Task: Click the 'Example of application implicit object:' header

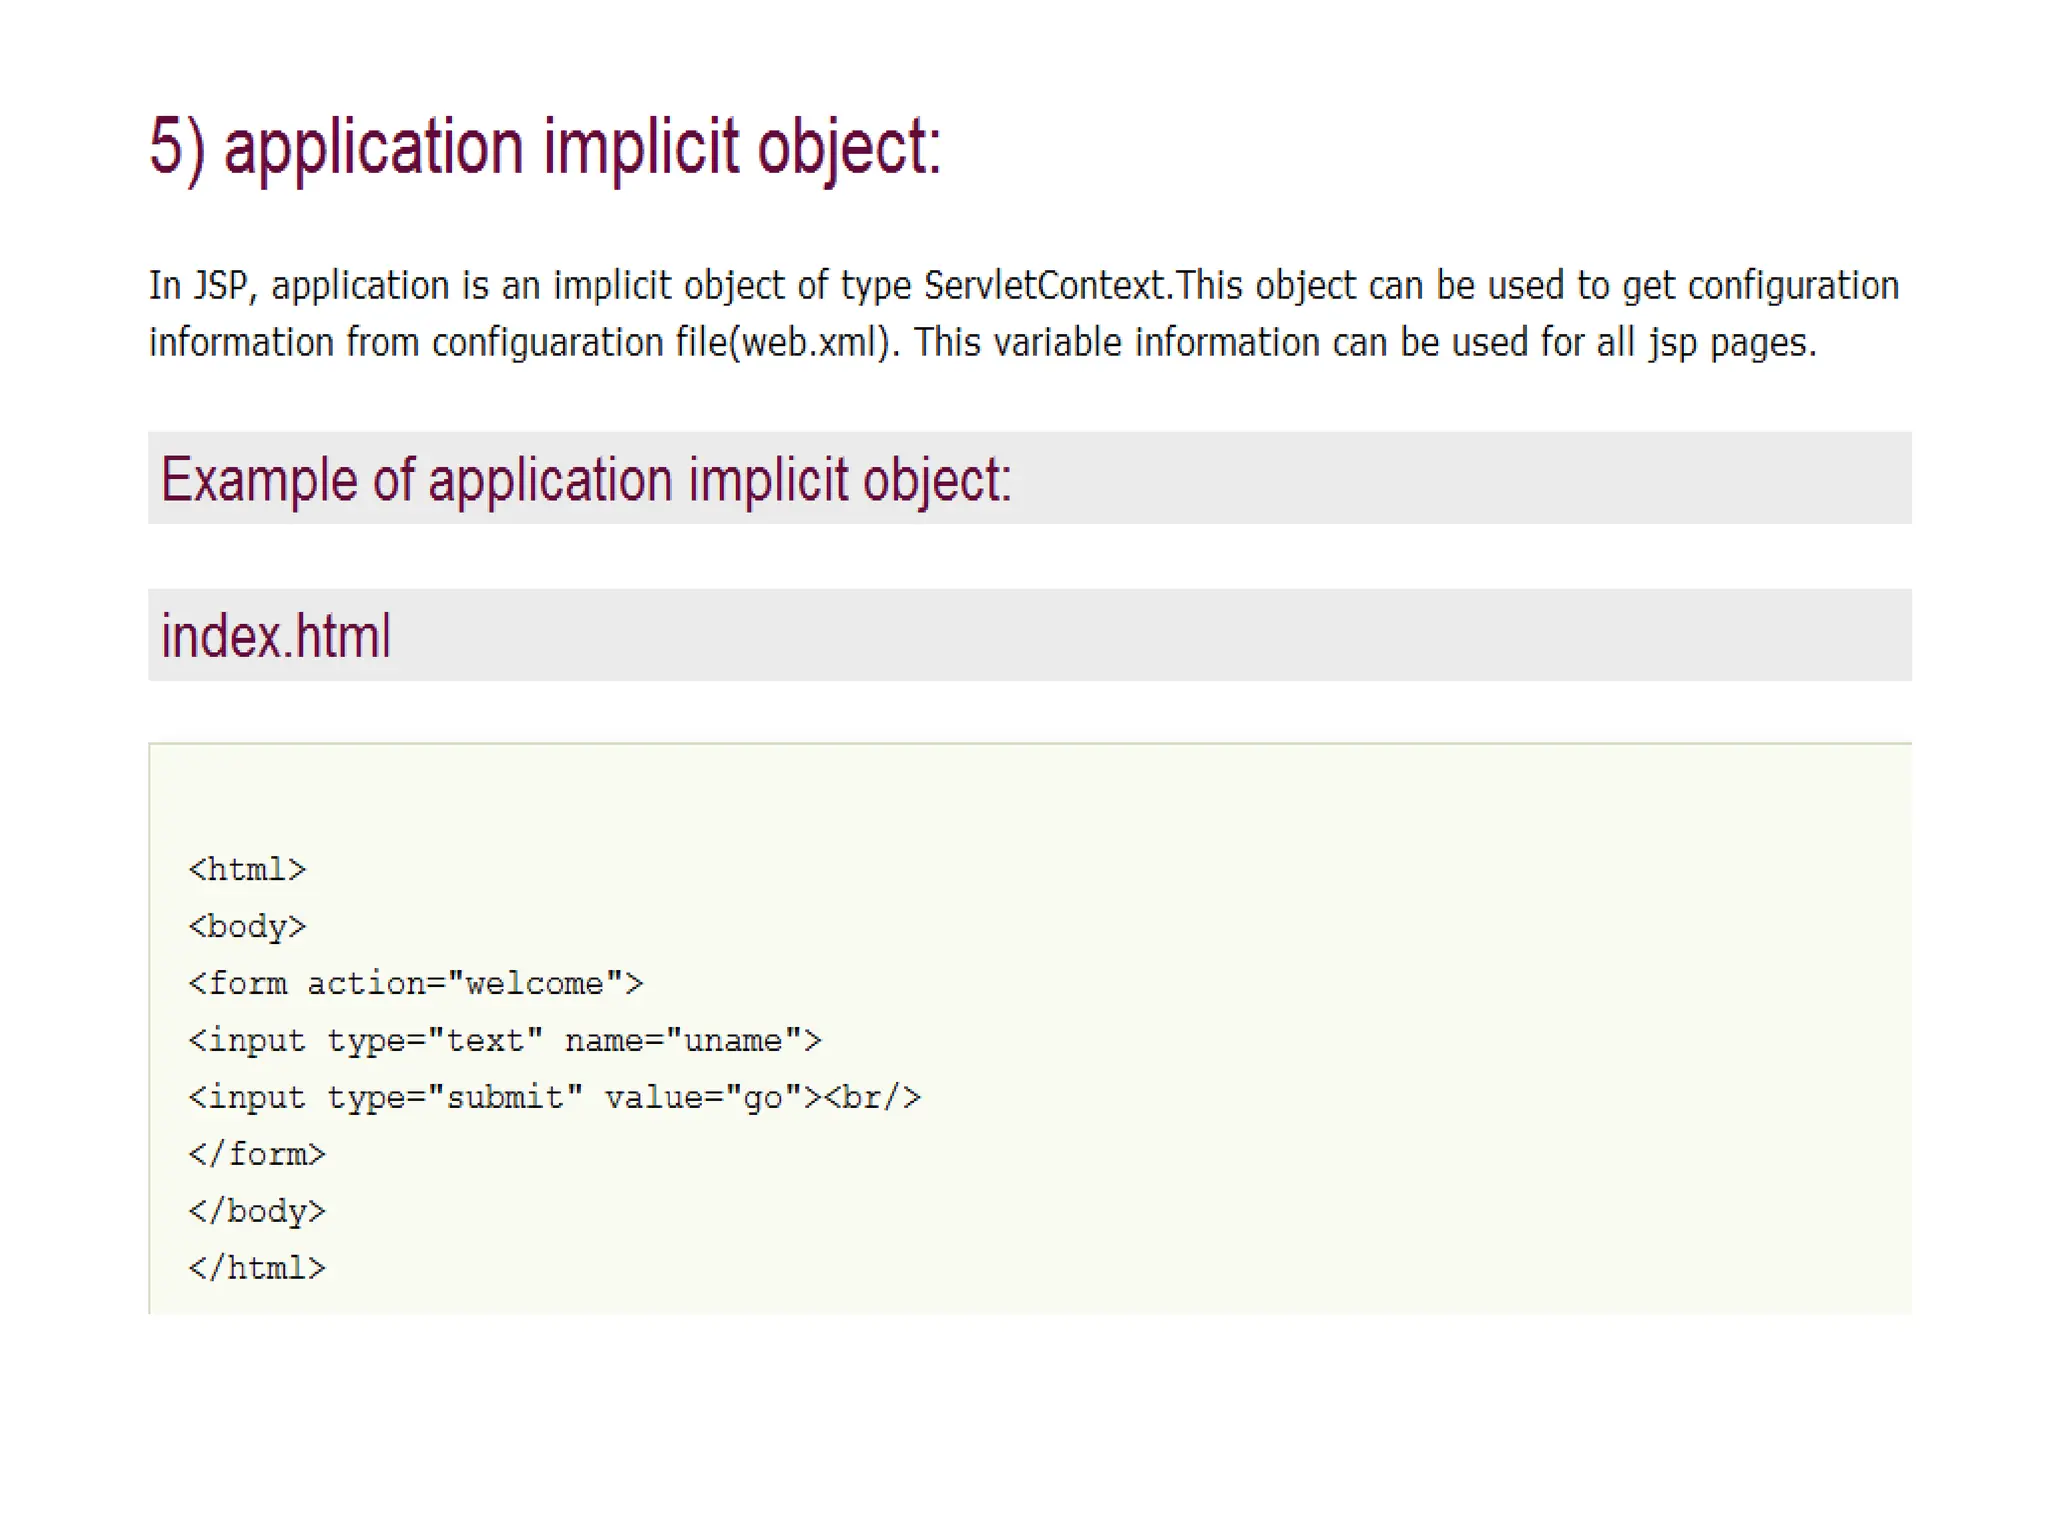Action: (586, 479)
